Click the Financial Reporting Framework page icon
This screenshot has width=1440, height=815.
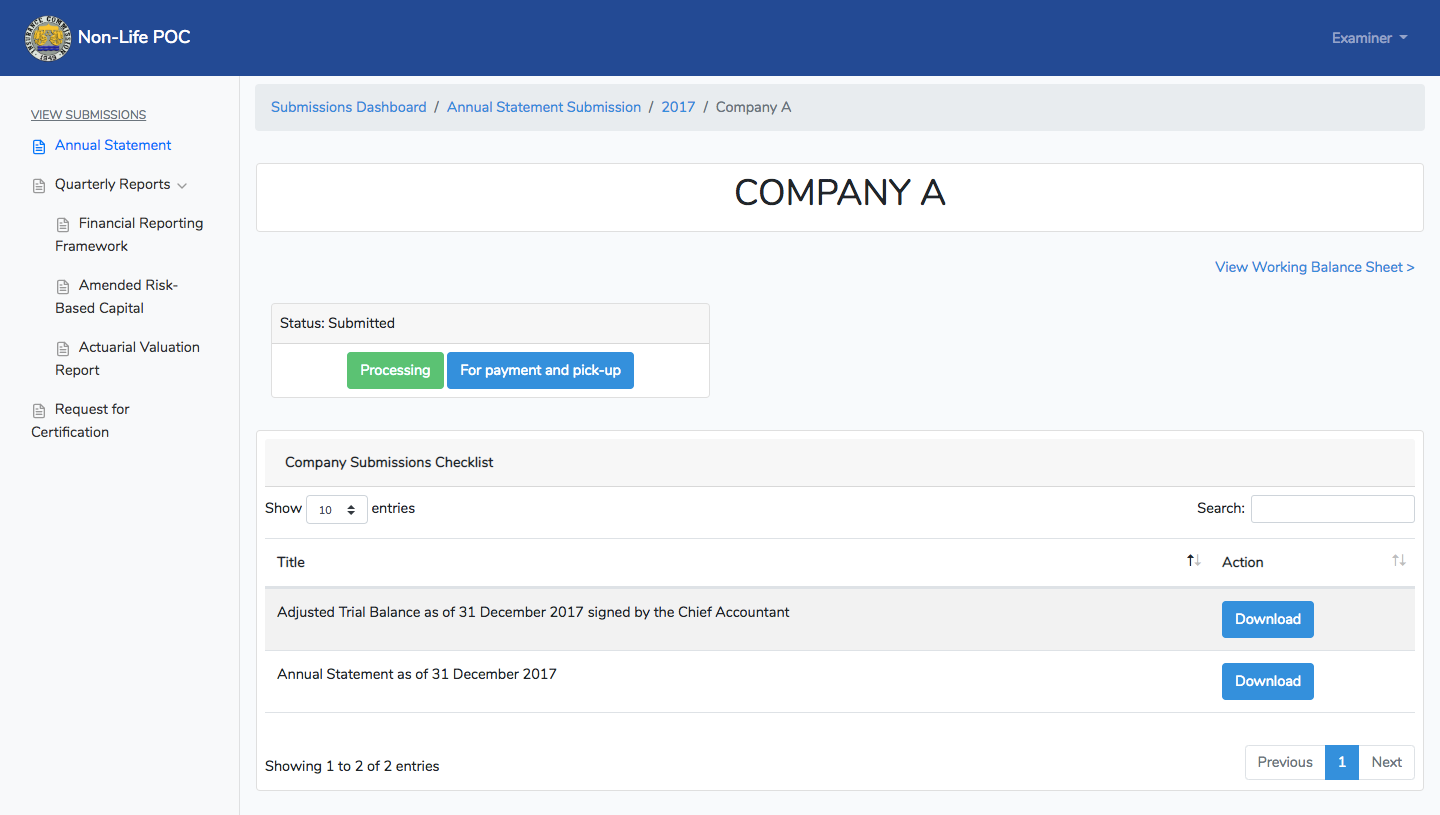(63, 225)
